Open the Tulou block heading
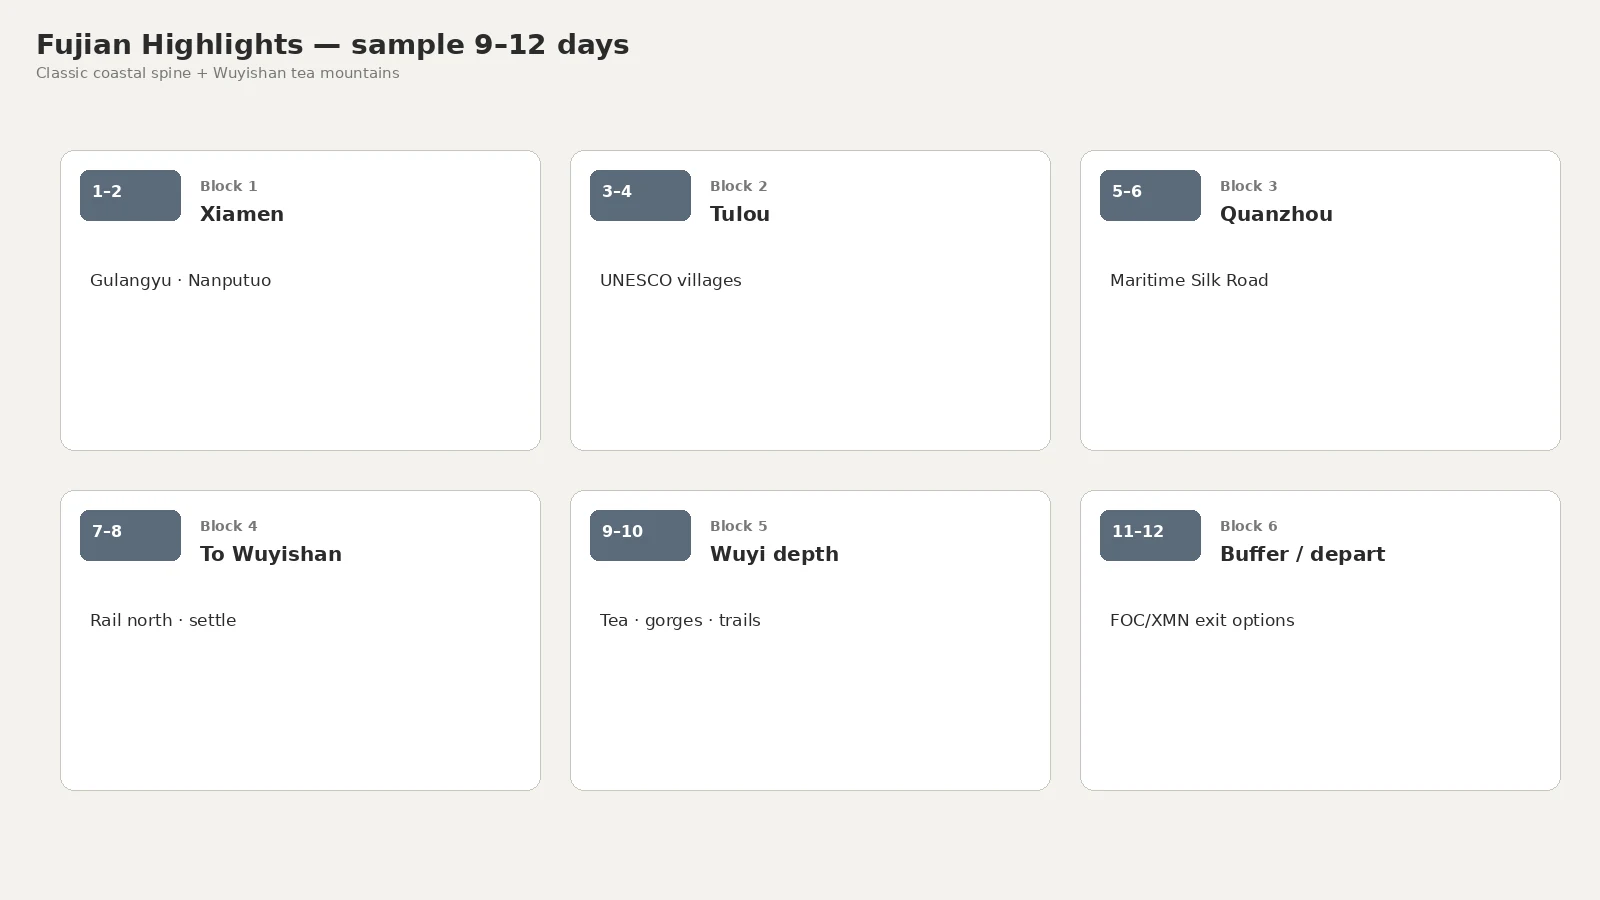This screenshot has width=1600, height=900. (x=740, y=214)
